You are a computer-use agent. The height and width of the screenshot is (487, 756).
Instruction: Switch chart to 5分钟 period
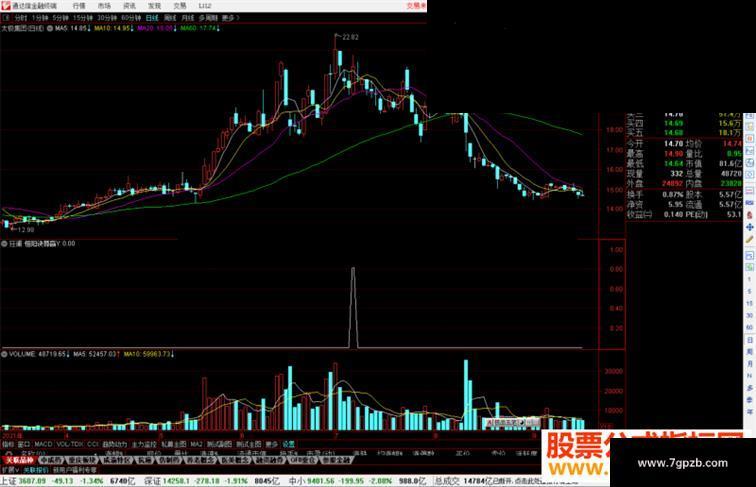(x=60, y=18)
